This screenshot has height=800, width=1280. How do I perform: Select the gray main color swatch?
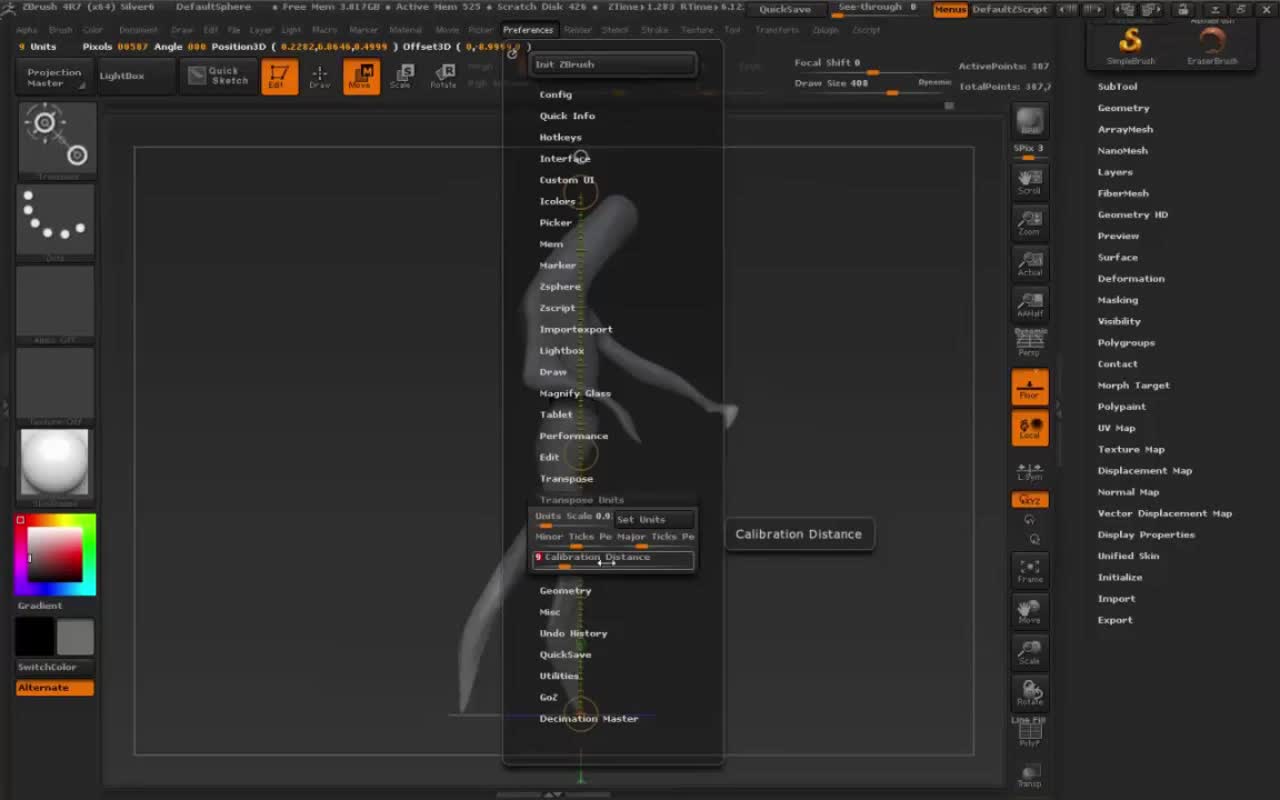[x=75, y=637]
